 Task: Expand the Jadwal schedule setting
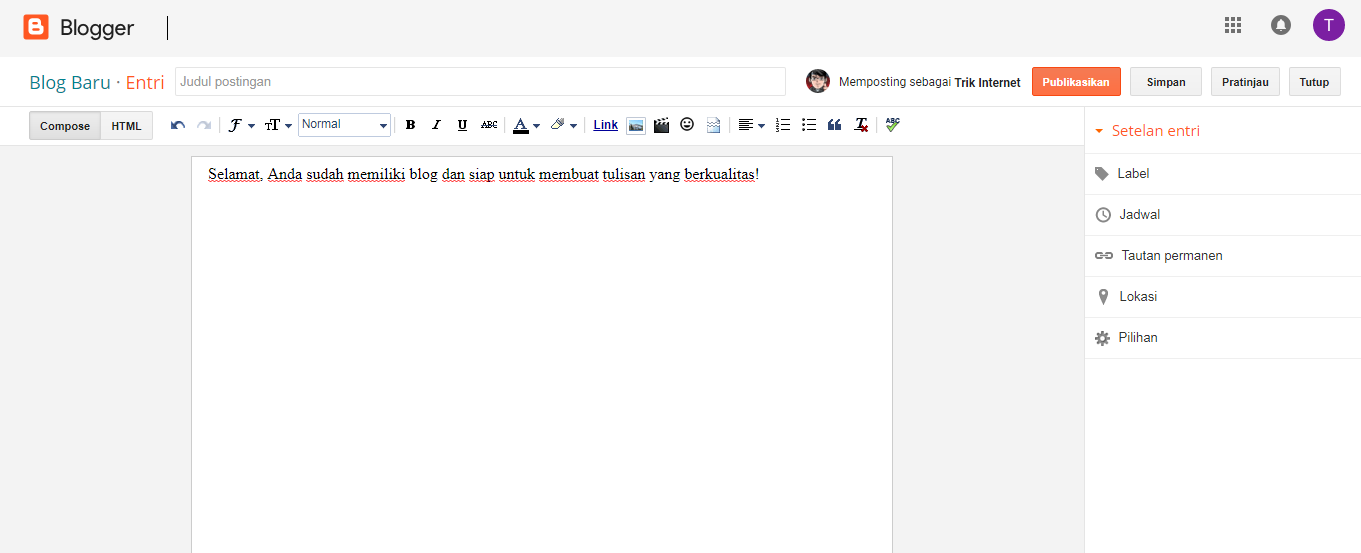click(x=1222, y=215)
